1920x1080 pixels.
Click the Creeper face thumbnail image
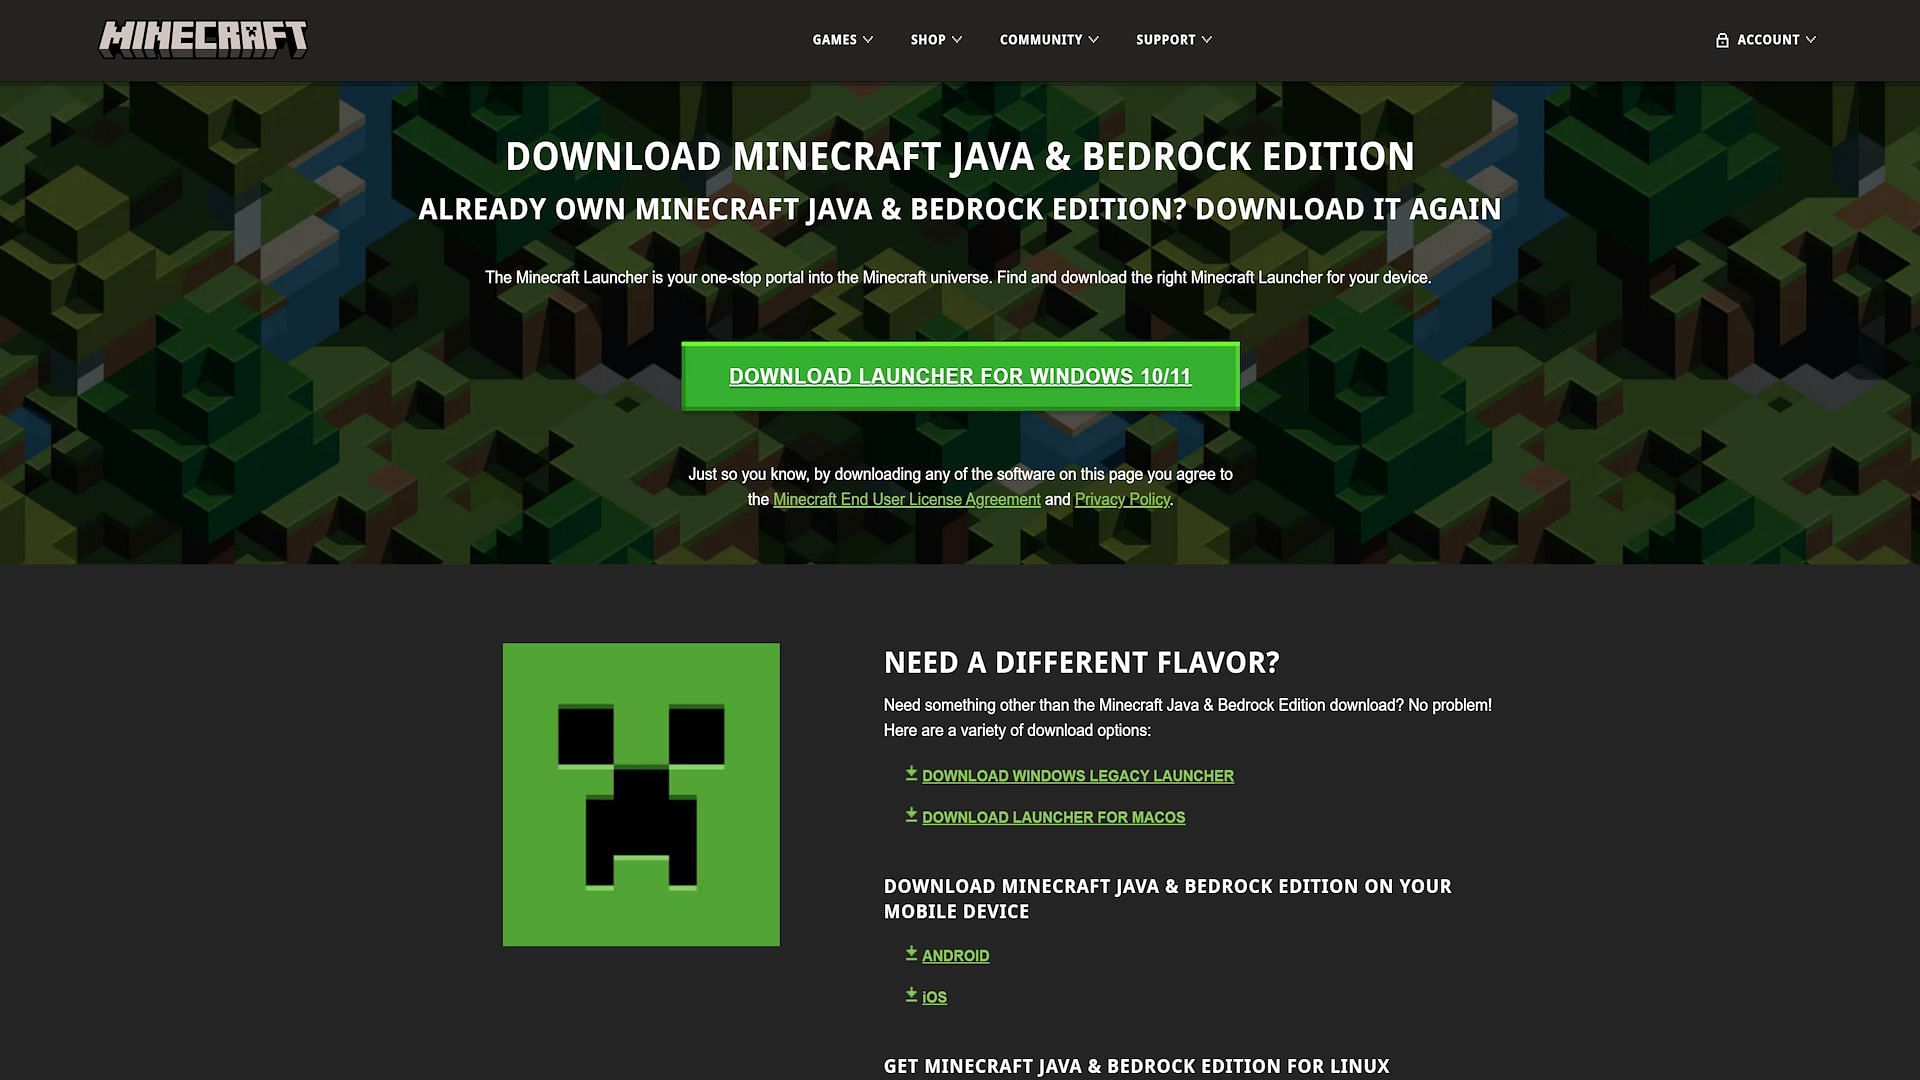[x=640, y=793]
